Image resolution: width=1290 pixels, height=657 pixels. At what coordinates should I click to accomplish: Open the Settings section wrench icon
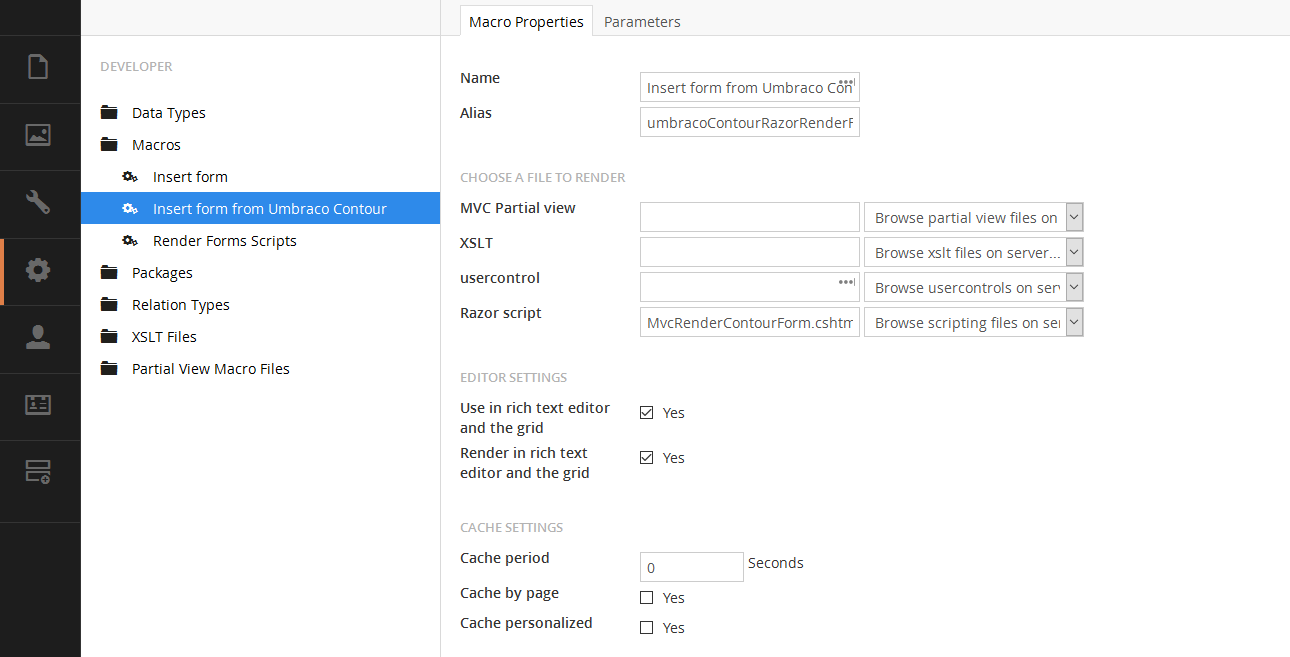[38, 202]
